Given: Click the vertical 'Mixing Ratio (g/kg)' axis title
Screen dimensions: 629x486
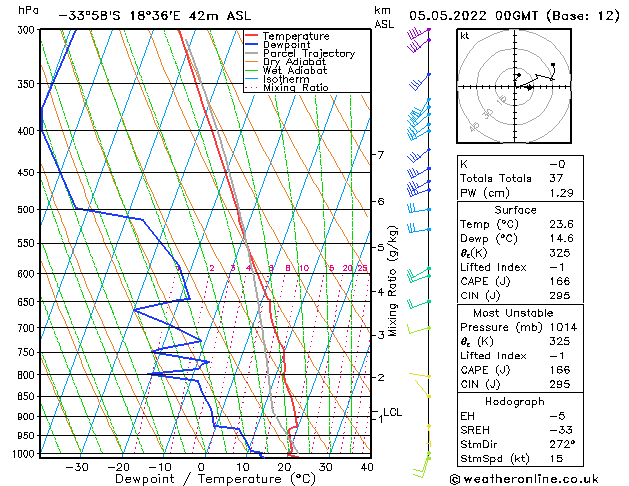Looking at the screenshot, I should [392, 281].
